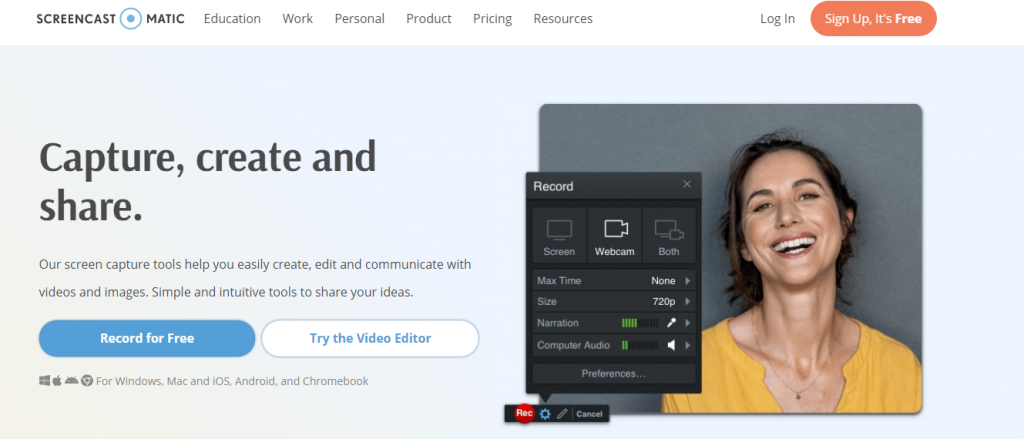
Task: Expand the Size 720p options arrow
Action: coord(687,301)
